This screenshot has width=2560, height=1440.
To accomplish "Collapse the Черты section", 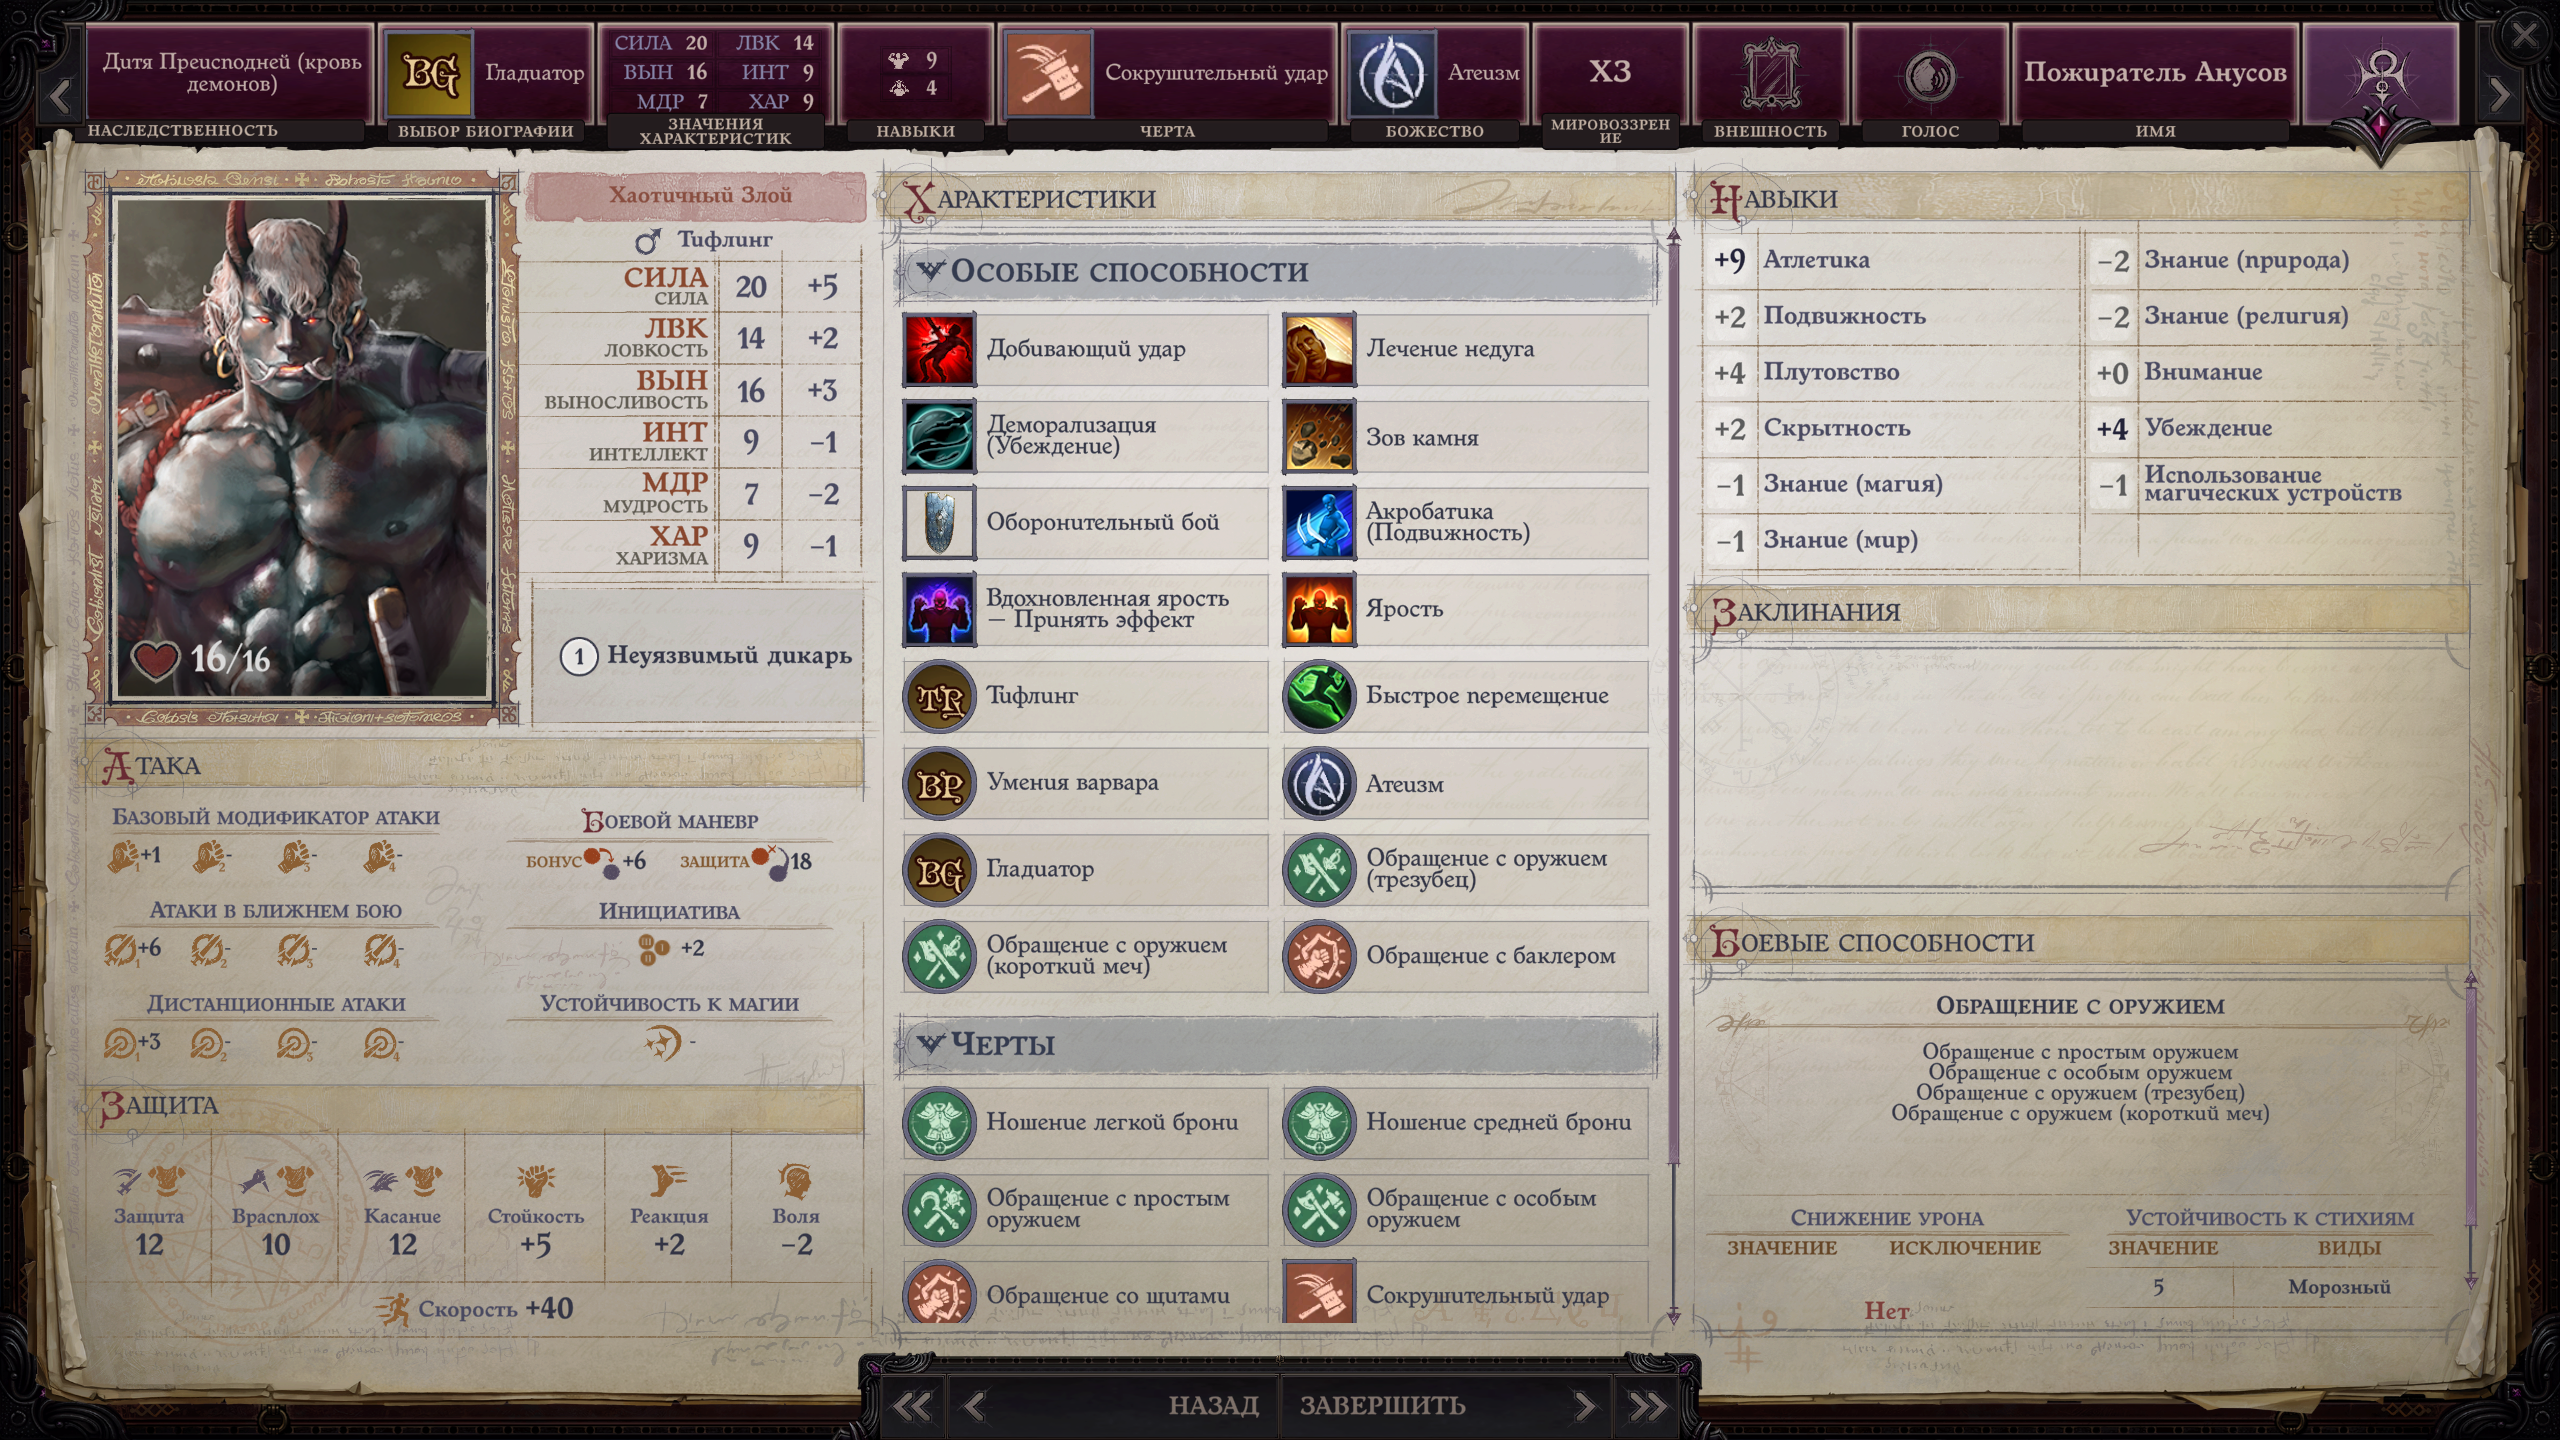I will (930, 1044).
